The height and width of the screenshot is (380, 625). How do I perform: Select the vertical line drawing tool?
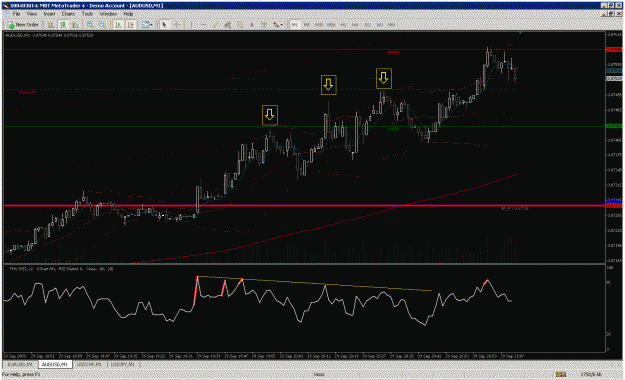click(191, 25)
